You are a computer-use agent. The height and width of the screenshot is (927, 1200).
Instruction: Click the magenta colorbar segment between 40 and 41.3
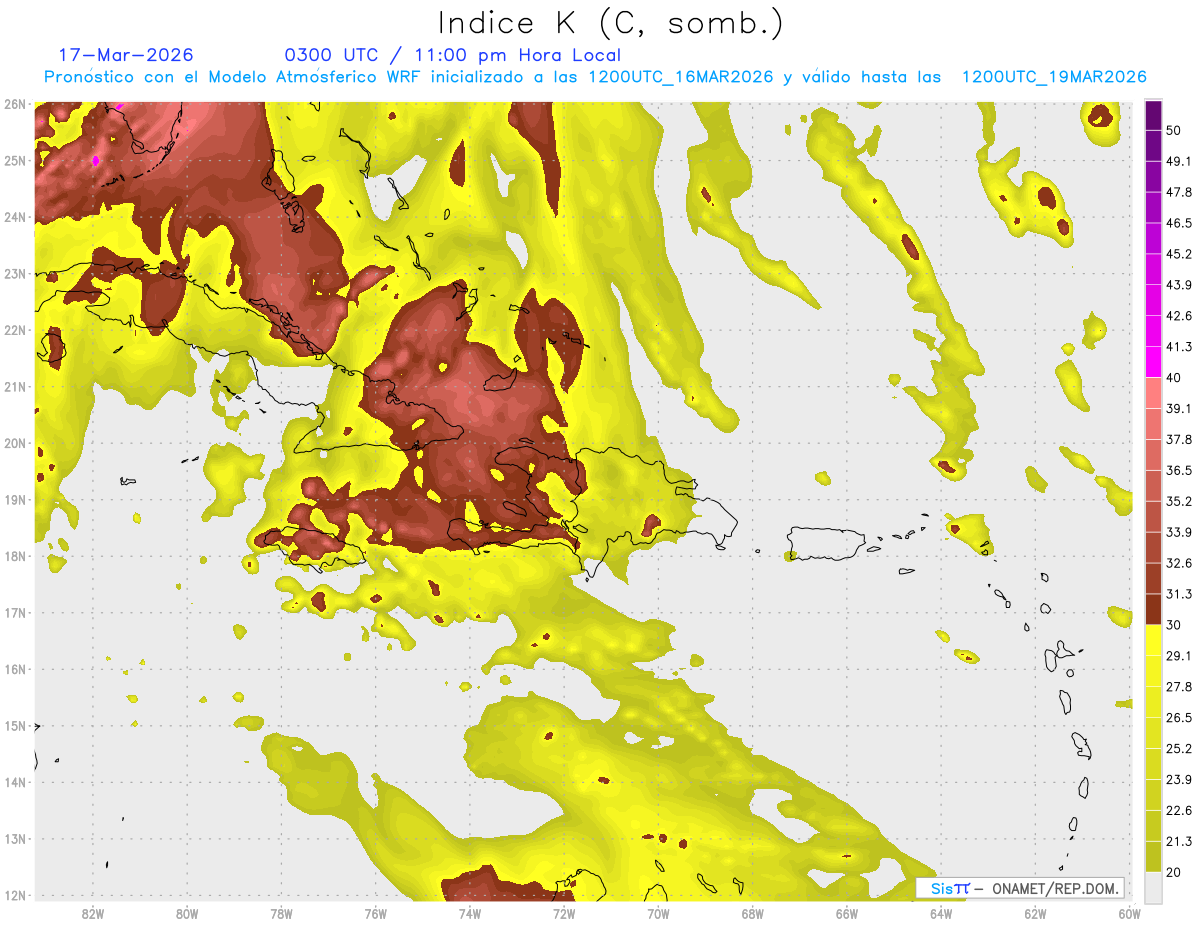pyautogui.click(x=1153, y=361)
